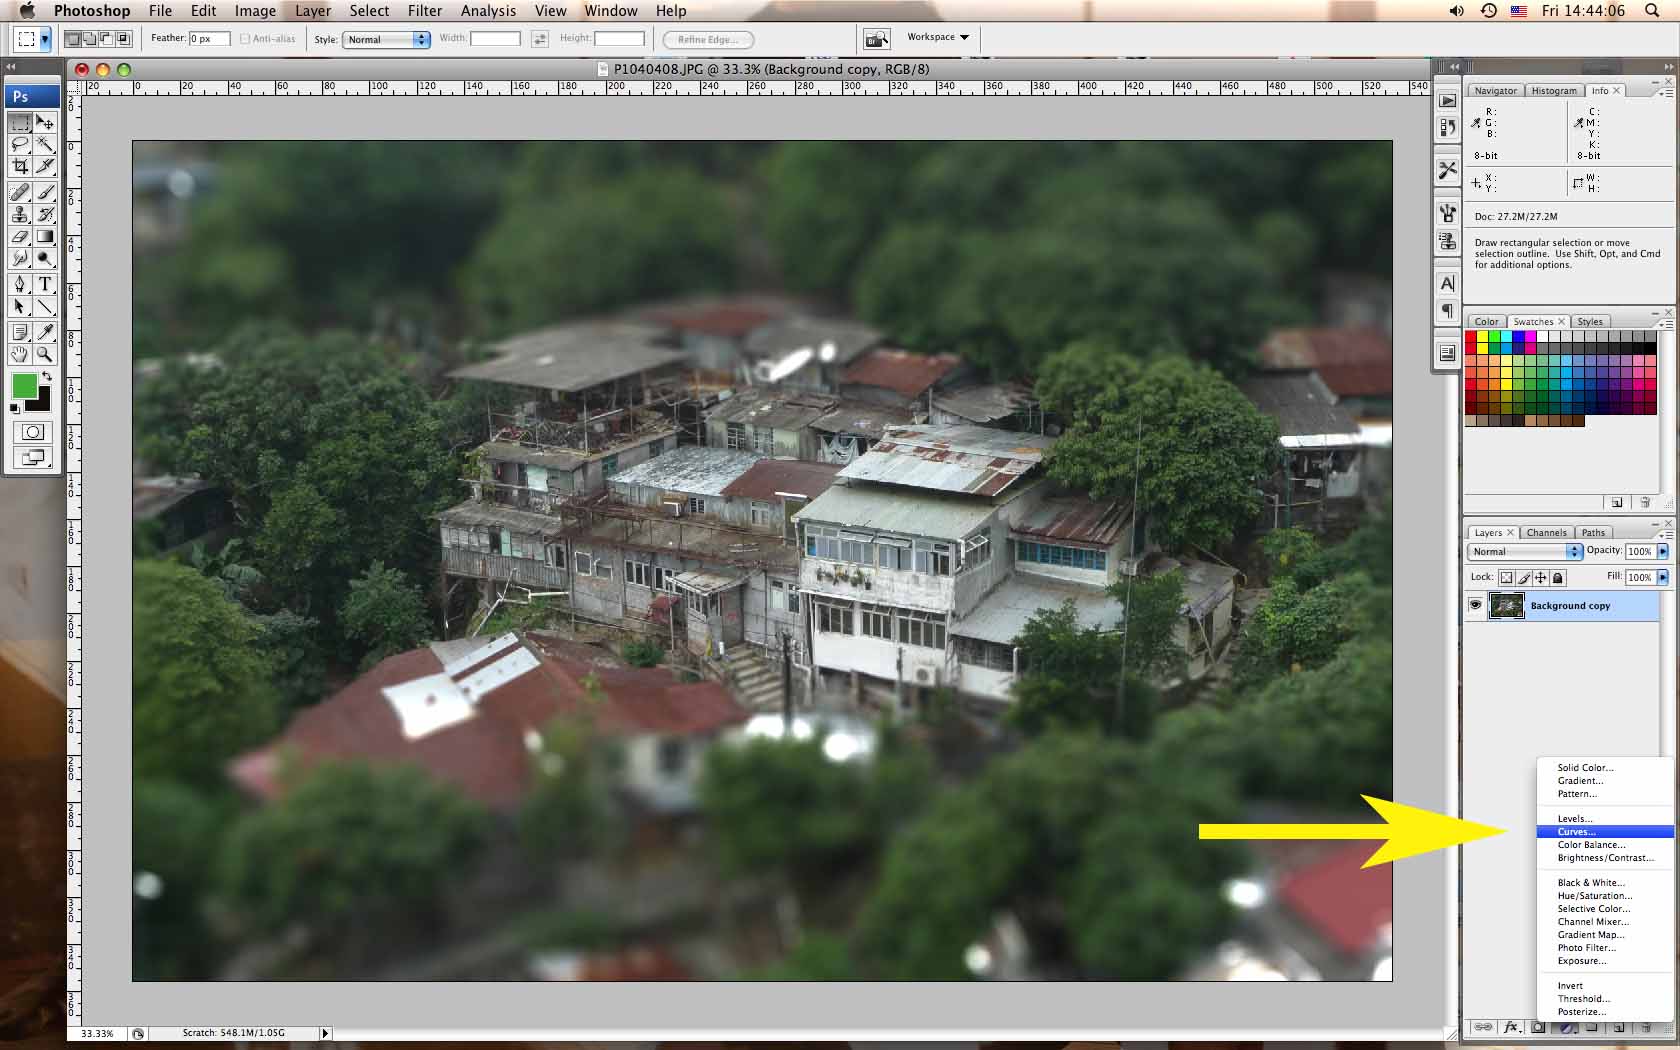Switch to the Histogram tab
The image size is (1680, 1050).
click(1553, 90)
